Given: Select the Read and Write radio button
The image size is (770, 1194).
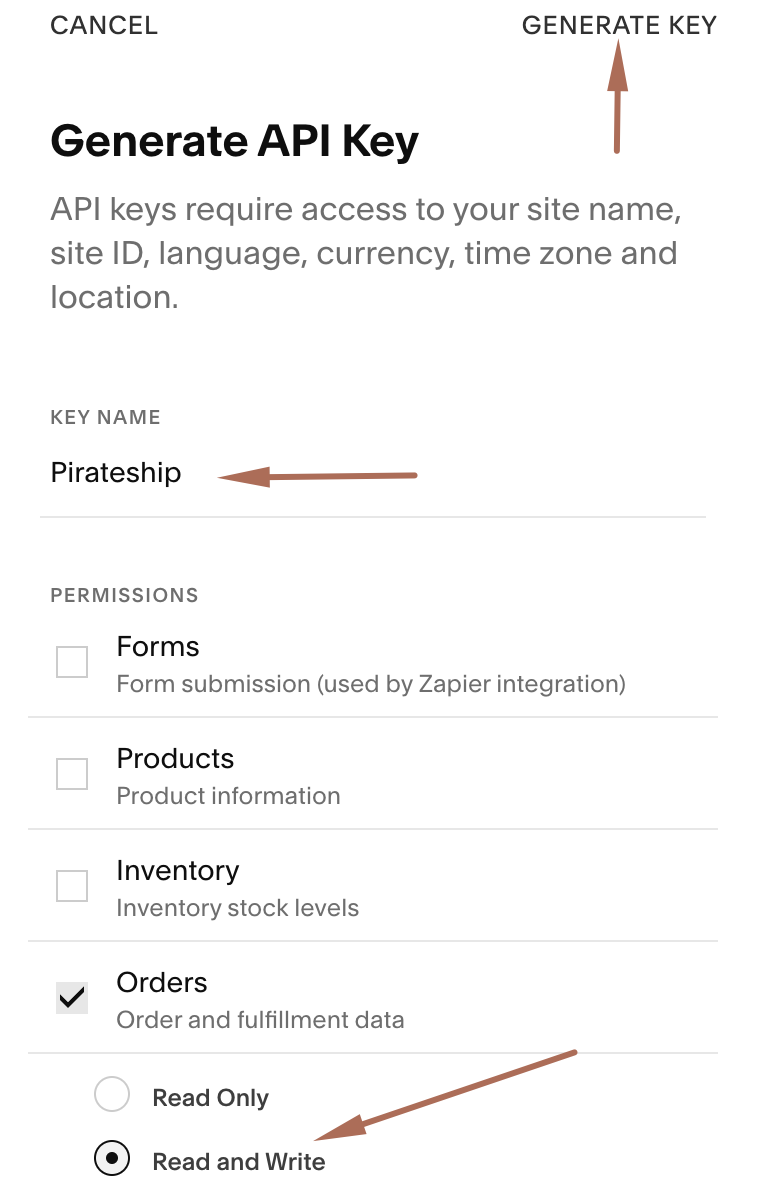Looking at the screenshot, I should [x=111, y=1159].
